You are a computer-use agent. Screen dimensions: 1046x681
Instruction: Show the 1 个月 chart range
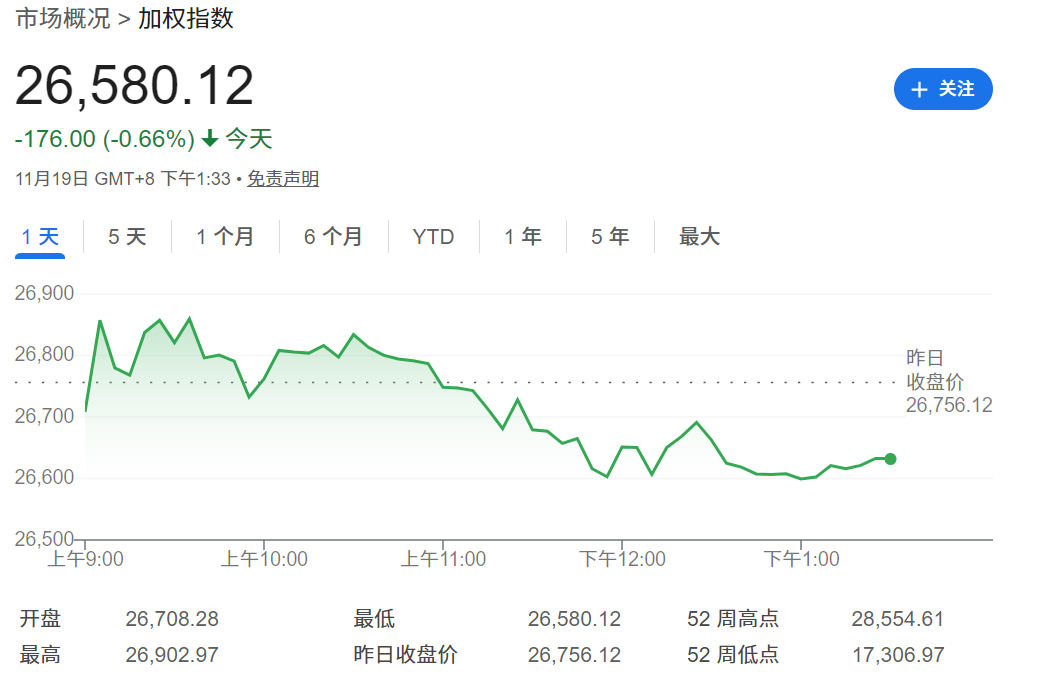[225, 237]
